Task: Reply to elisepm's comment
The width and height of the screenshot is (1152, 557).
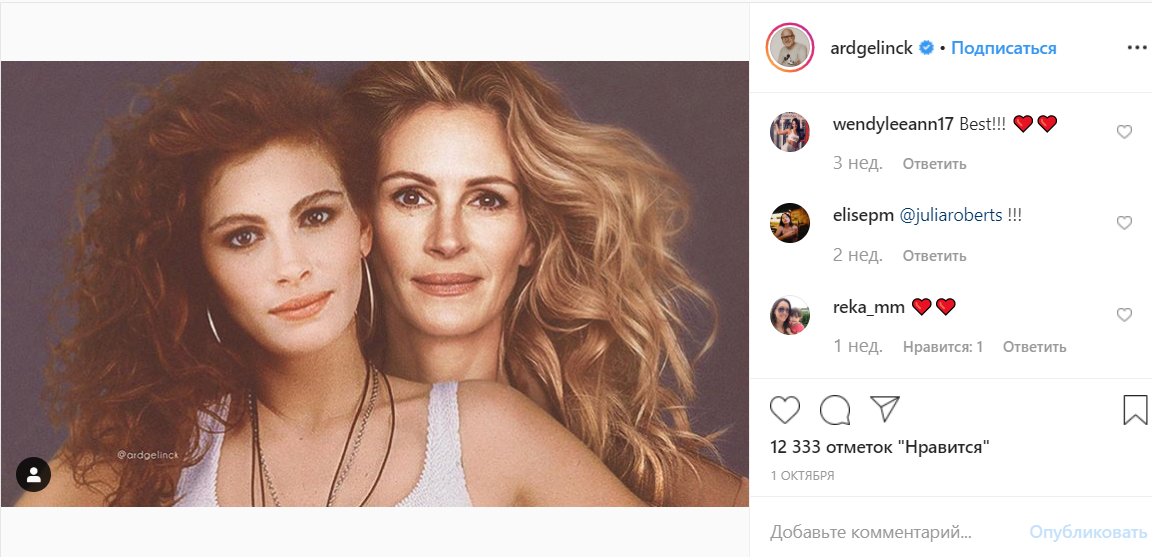Action: (x=934, y=256)
